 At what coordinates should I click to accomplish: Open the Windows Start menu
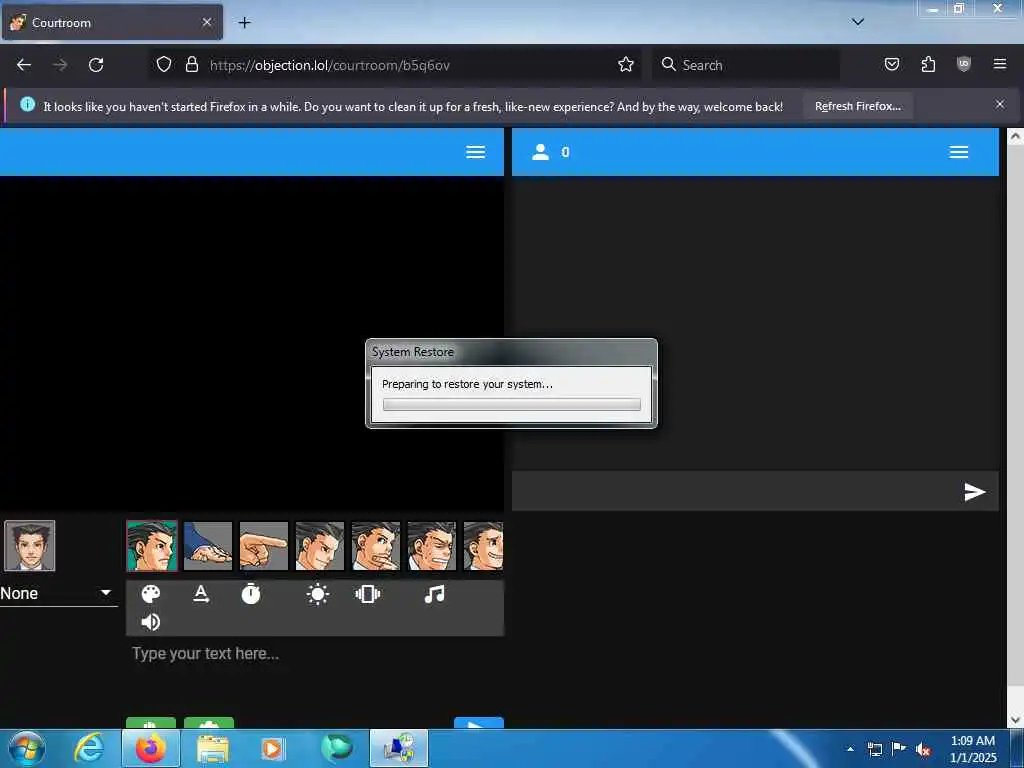pyautogui.click(x=27, y=748)
